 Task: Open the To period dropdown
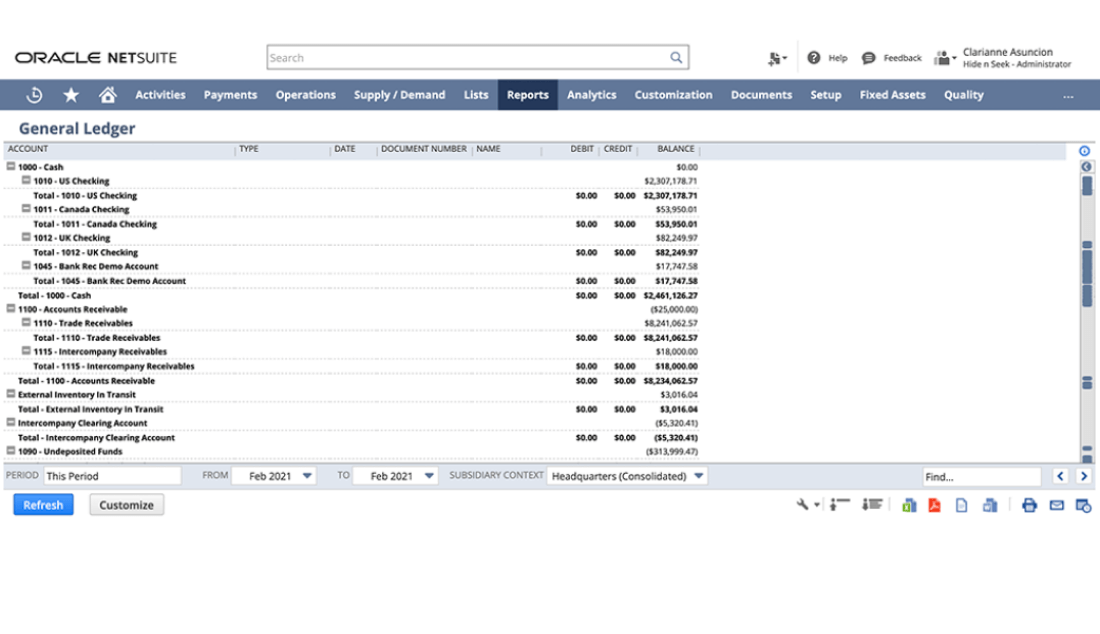tap(428, 476)
